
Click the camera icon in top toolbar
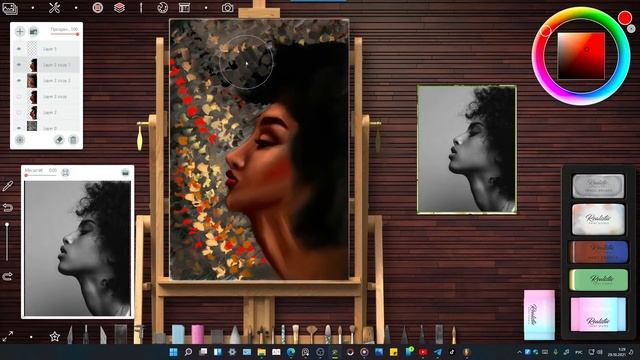tap(227, 7)
